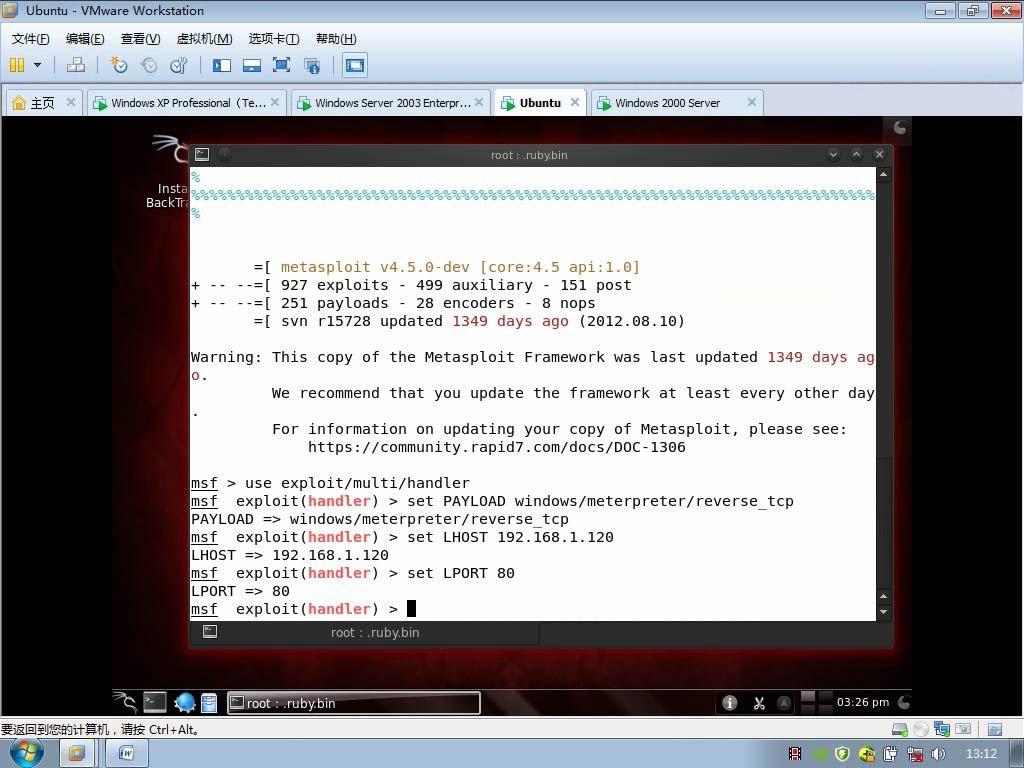Click the 03:26 pm panel clock
The width and height of the screenshot is (1024, 768).
863,703
